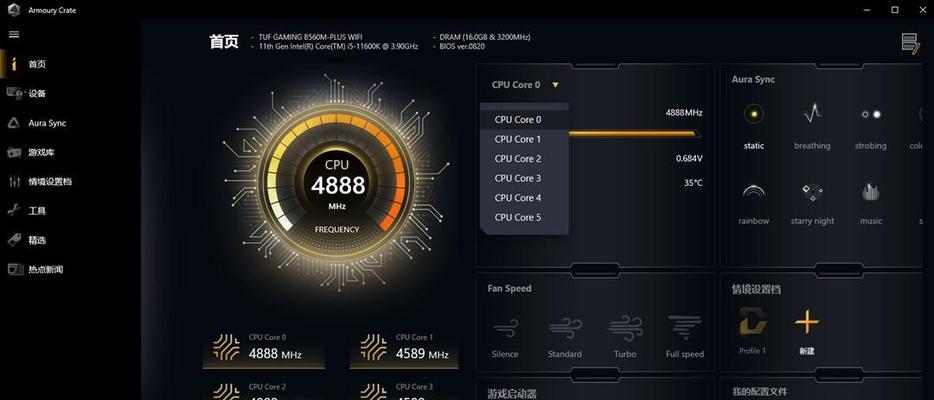Click the CPU frequency gauge

pos(337,184)
